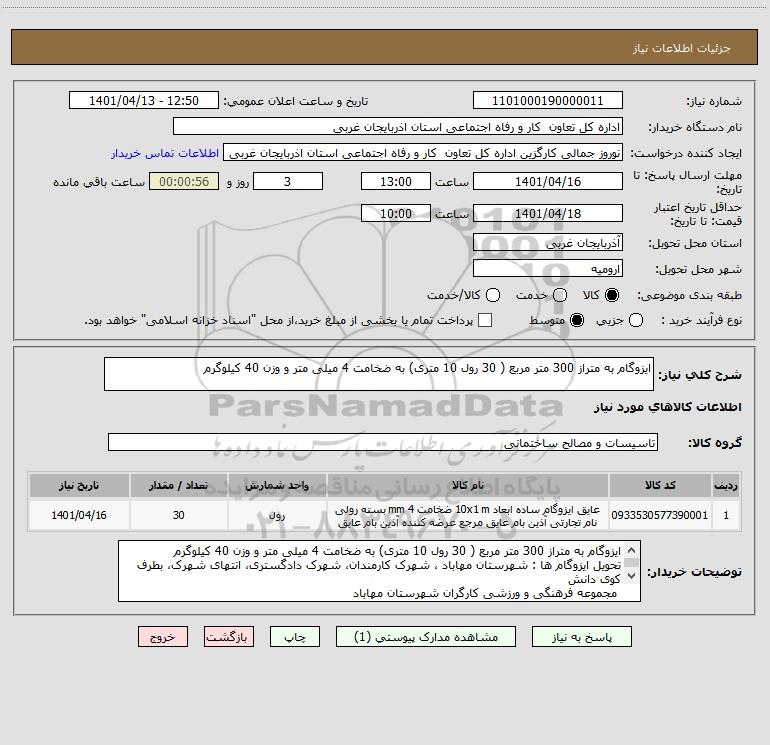Click the quantity cell 30

point(179,515)
